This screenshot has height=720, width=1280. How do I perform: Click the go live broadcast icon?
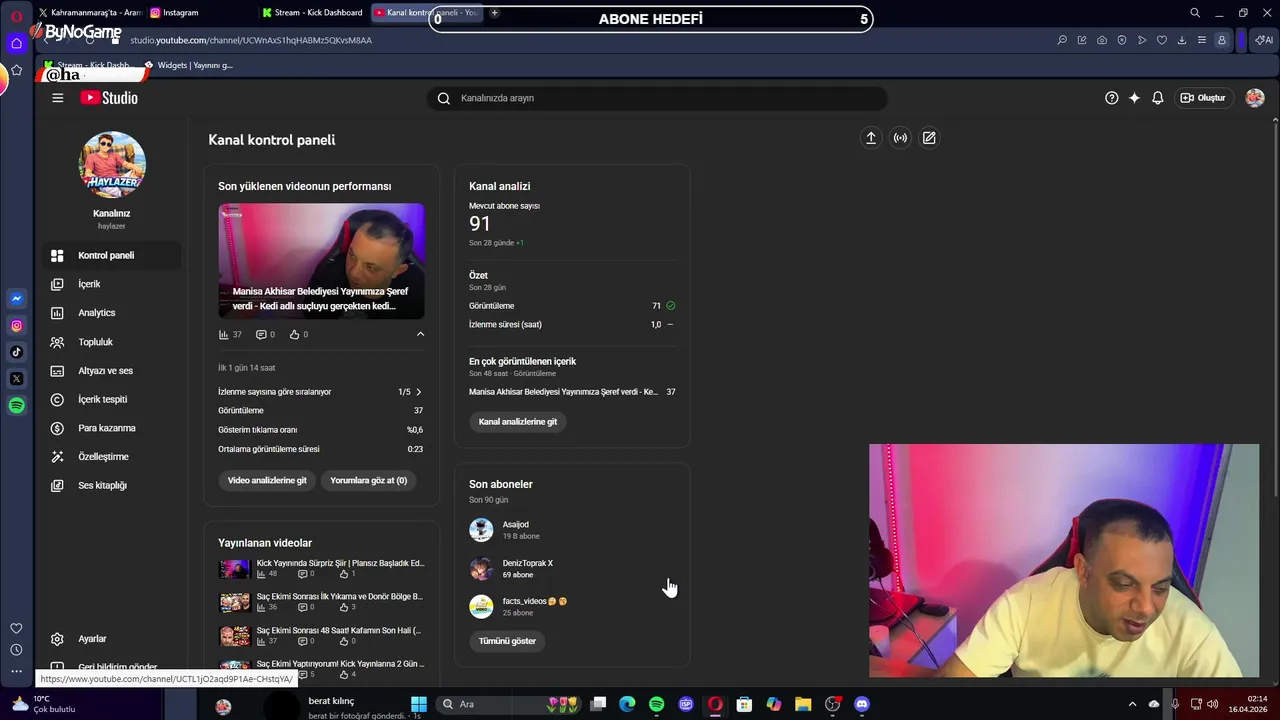900,138
